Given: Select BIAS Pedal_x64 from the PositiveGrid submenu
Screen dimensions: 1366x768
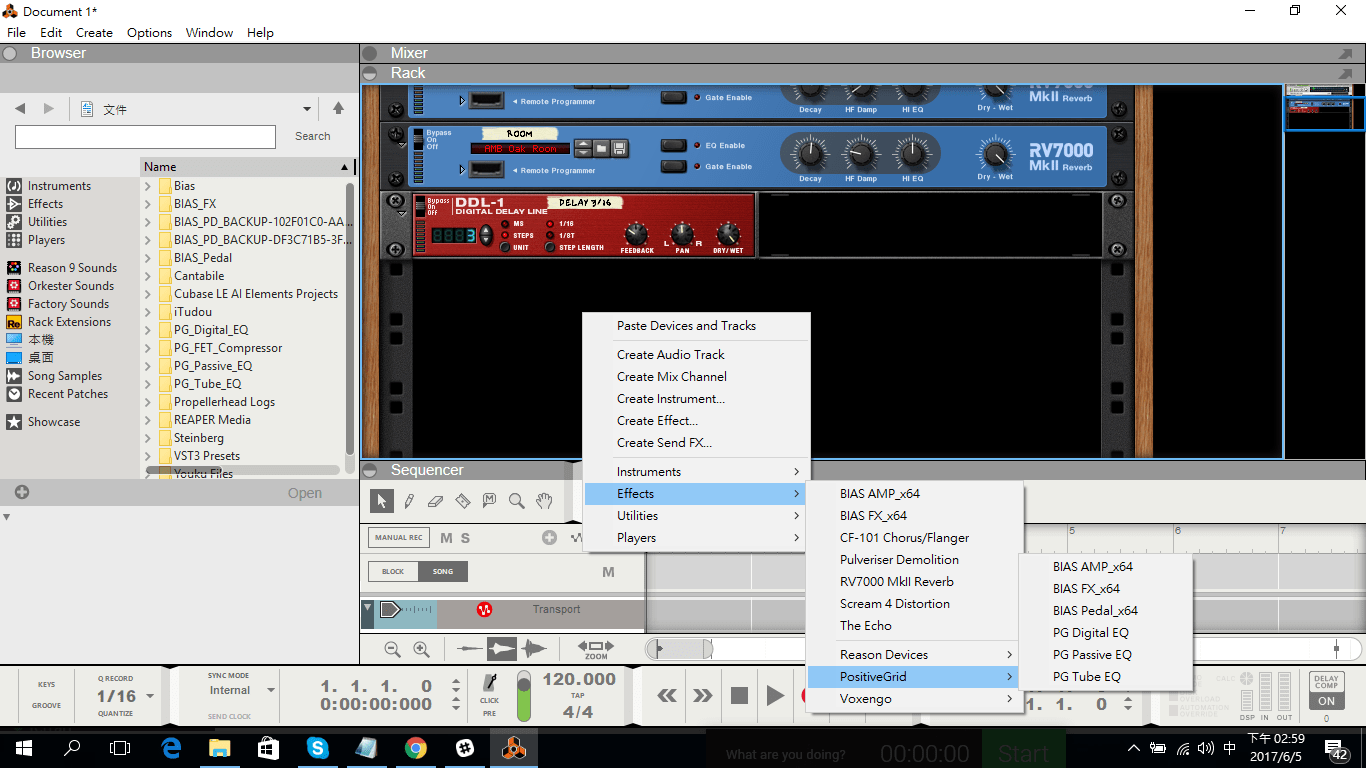Looking at the screenshot, I should (x=1094, y=610).
